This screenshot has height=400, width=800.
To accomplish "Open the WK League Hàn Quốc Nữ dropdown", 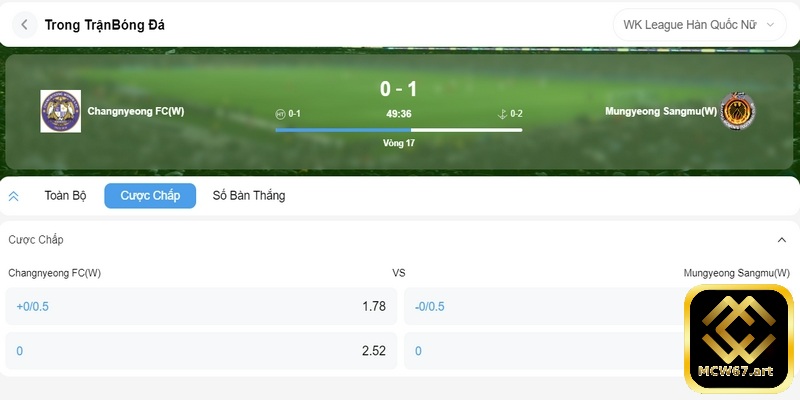I will (x=700, y=24).
